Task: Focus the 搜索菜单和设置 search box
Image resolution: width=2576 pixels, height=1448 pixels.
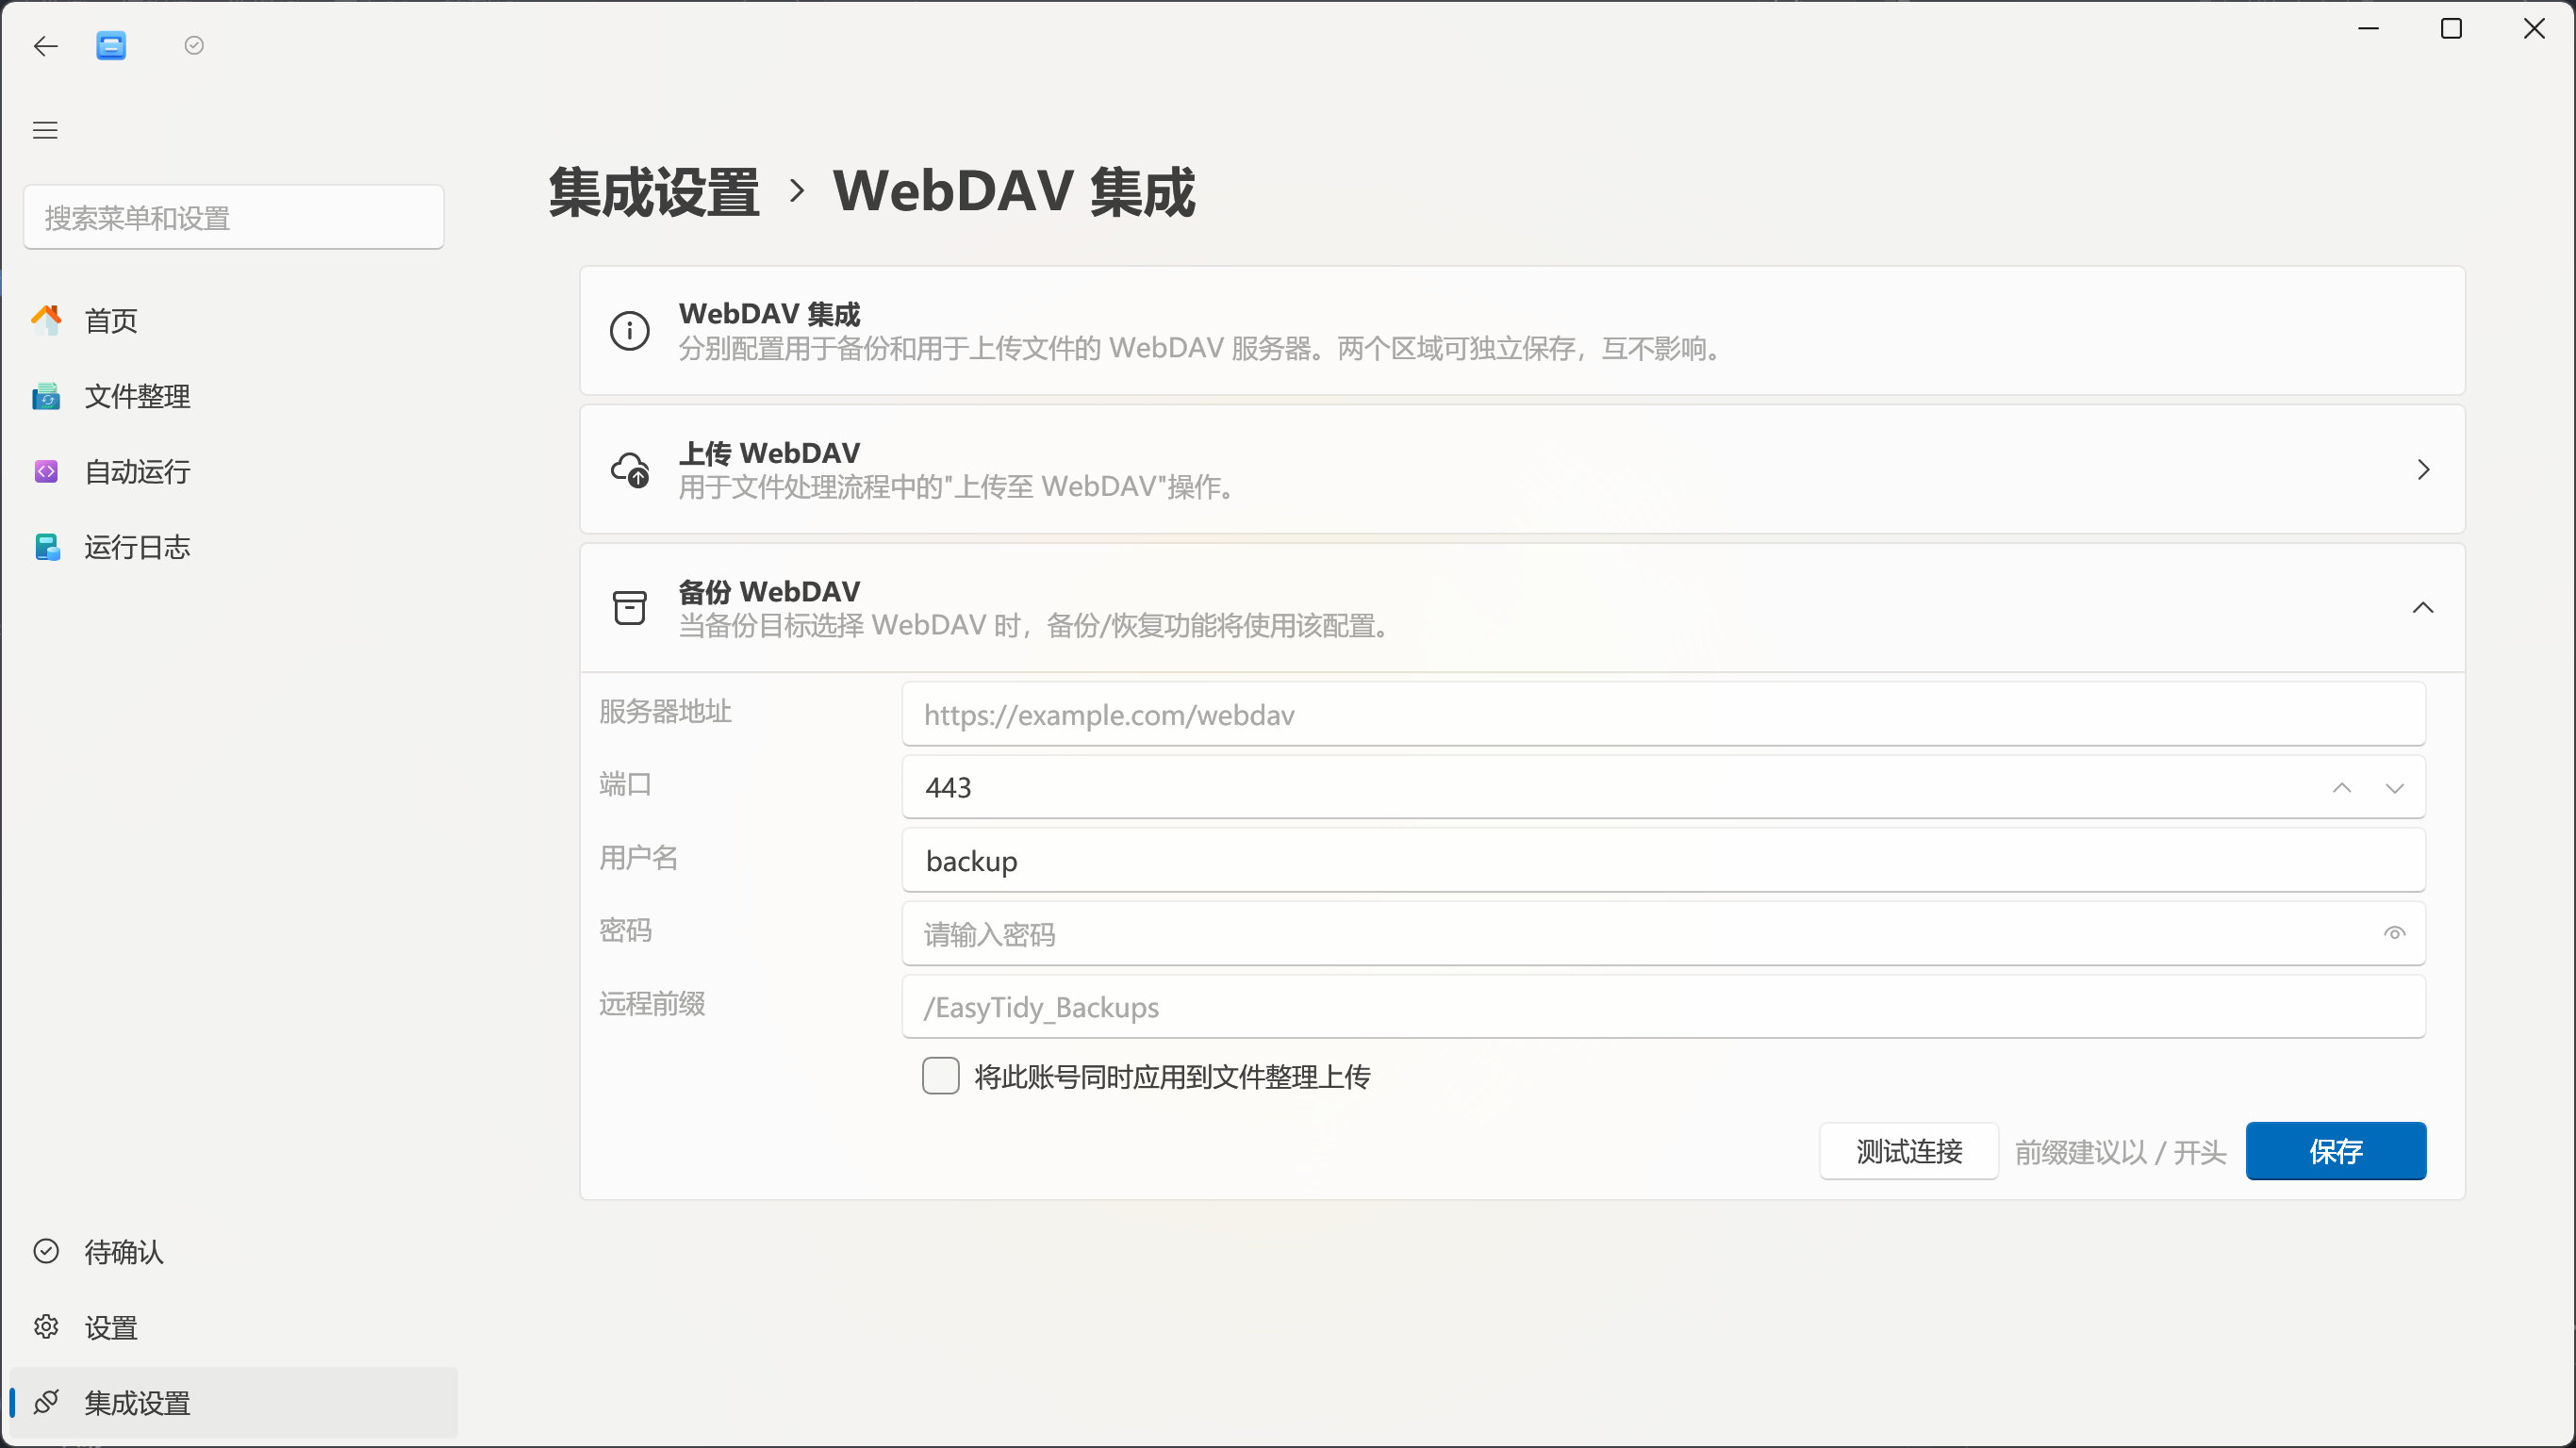Action: pyautogui.click(x=234, y=217)
